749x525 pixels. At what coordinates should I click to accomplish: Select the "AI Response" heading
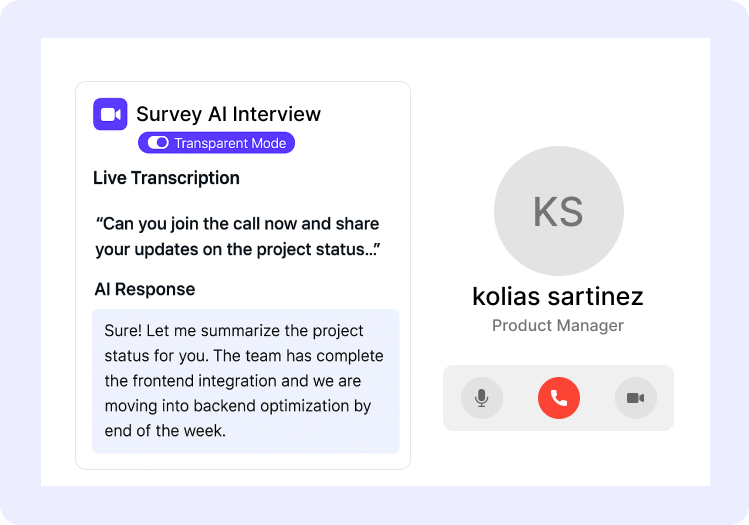tap(144, 289)
